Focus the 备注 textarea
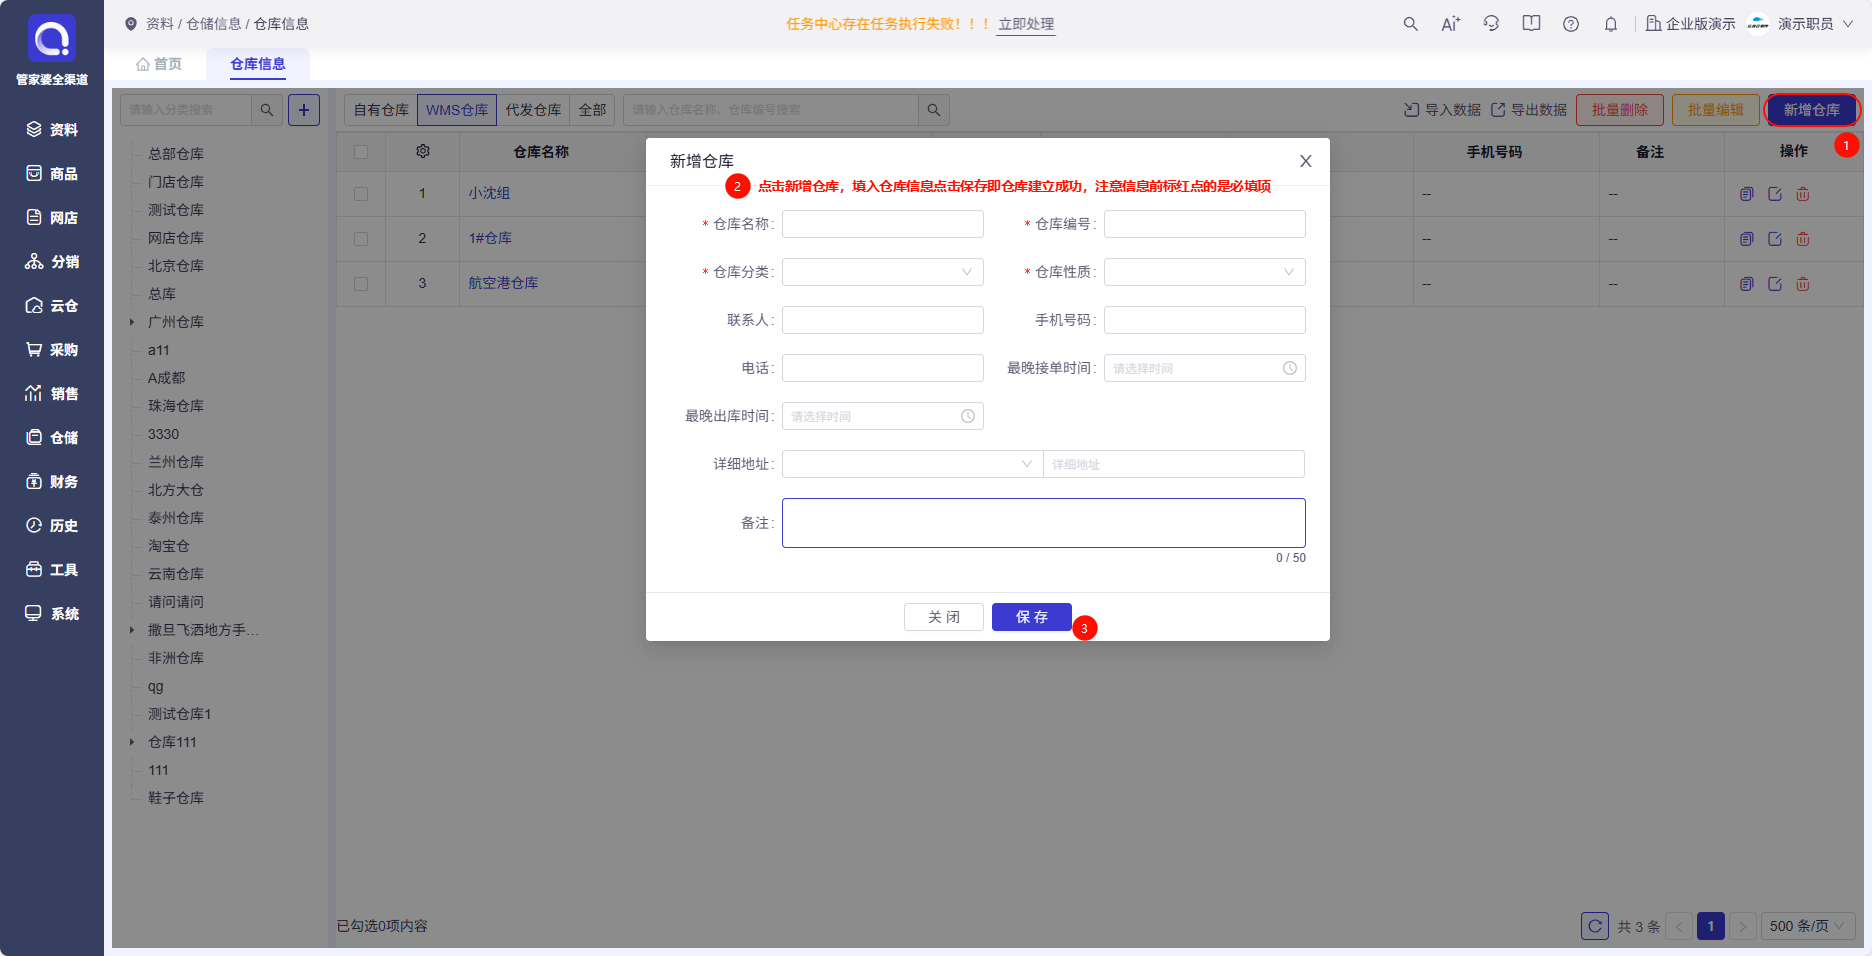1872x956 pixels. point(1044,523)
